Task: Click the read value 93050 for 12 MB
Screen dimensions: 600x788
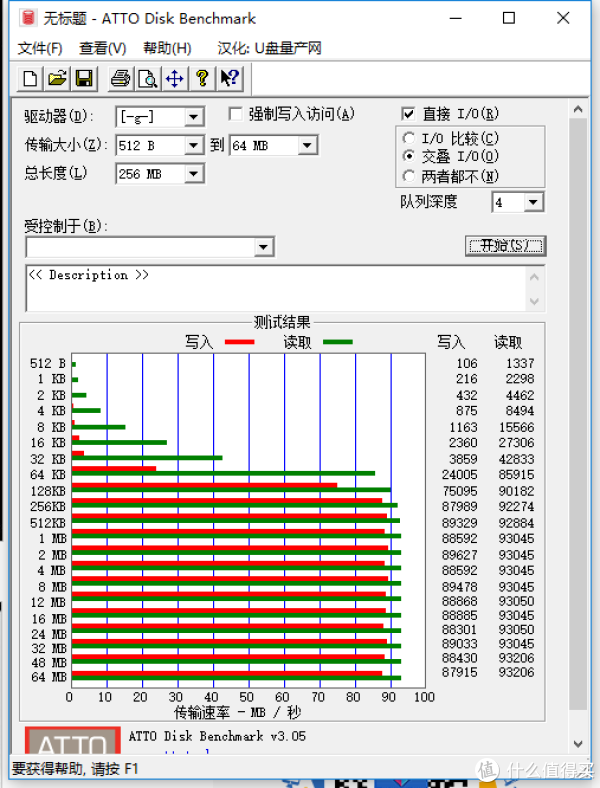Action: click(516, 601)
